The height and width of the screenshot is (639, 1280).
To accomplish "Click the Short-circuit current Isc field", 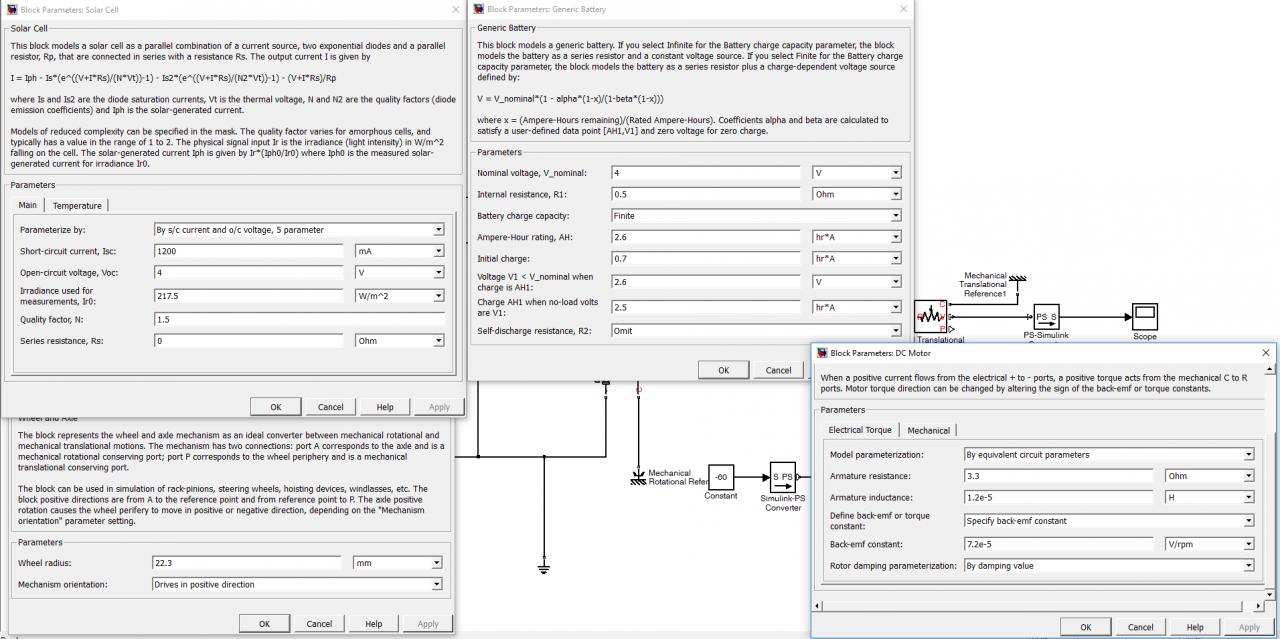I will [248, 251].
